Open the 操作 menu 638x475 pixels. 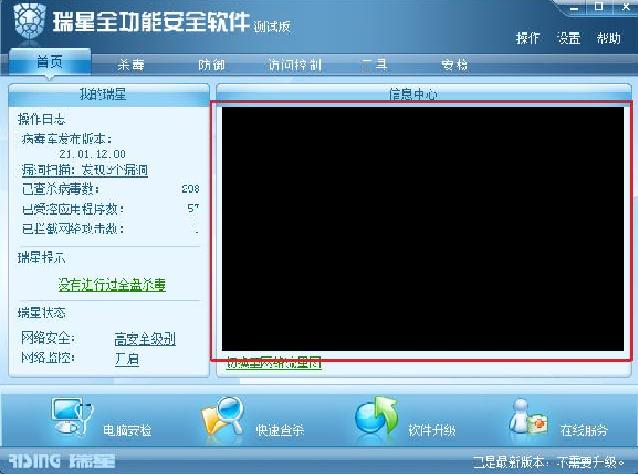click(x=528, y=38)
